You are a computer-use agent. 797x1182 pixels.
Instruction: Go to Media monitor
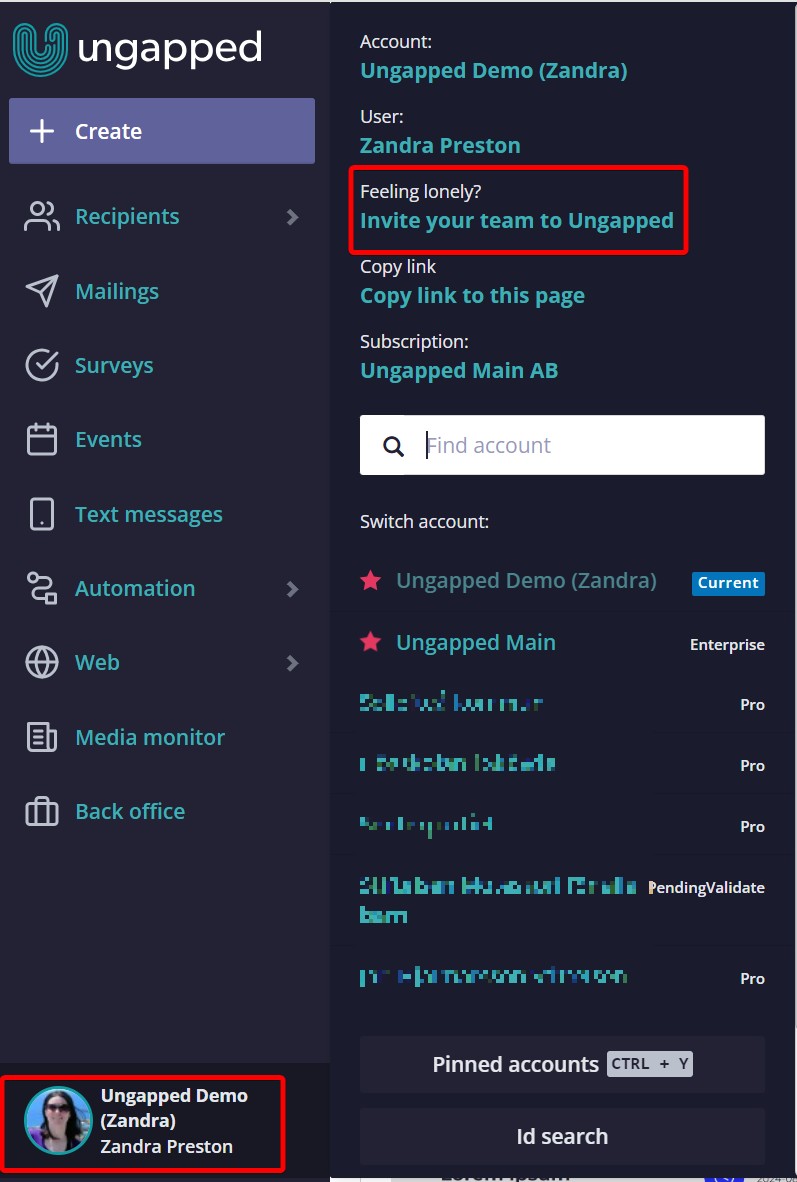click(x=150, y=736)
